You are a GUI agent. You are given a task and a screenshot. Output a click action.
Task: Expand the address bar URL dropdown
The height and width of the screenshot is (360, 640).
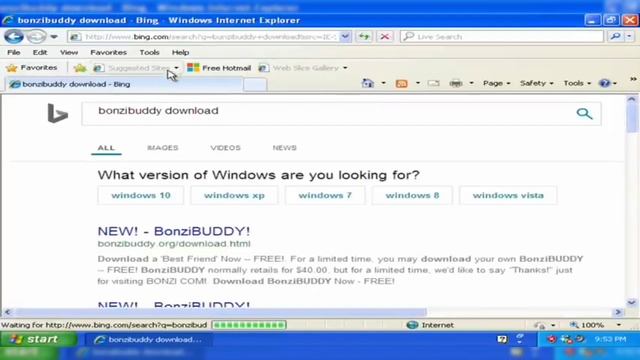pos(345,37)
